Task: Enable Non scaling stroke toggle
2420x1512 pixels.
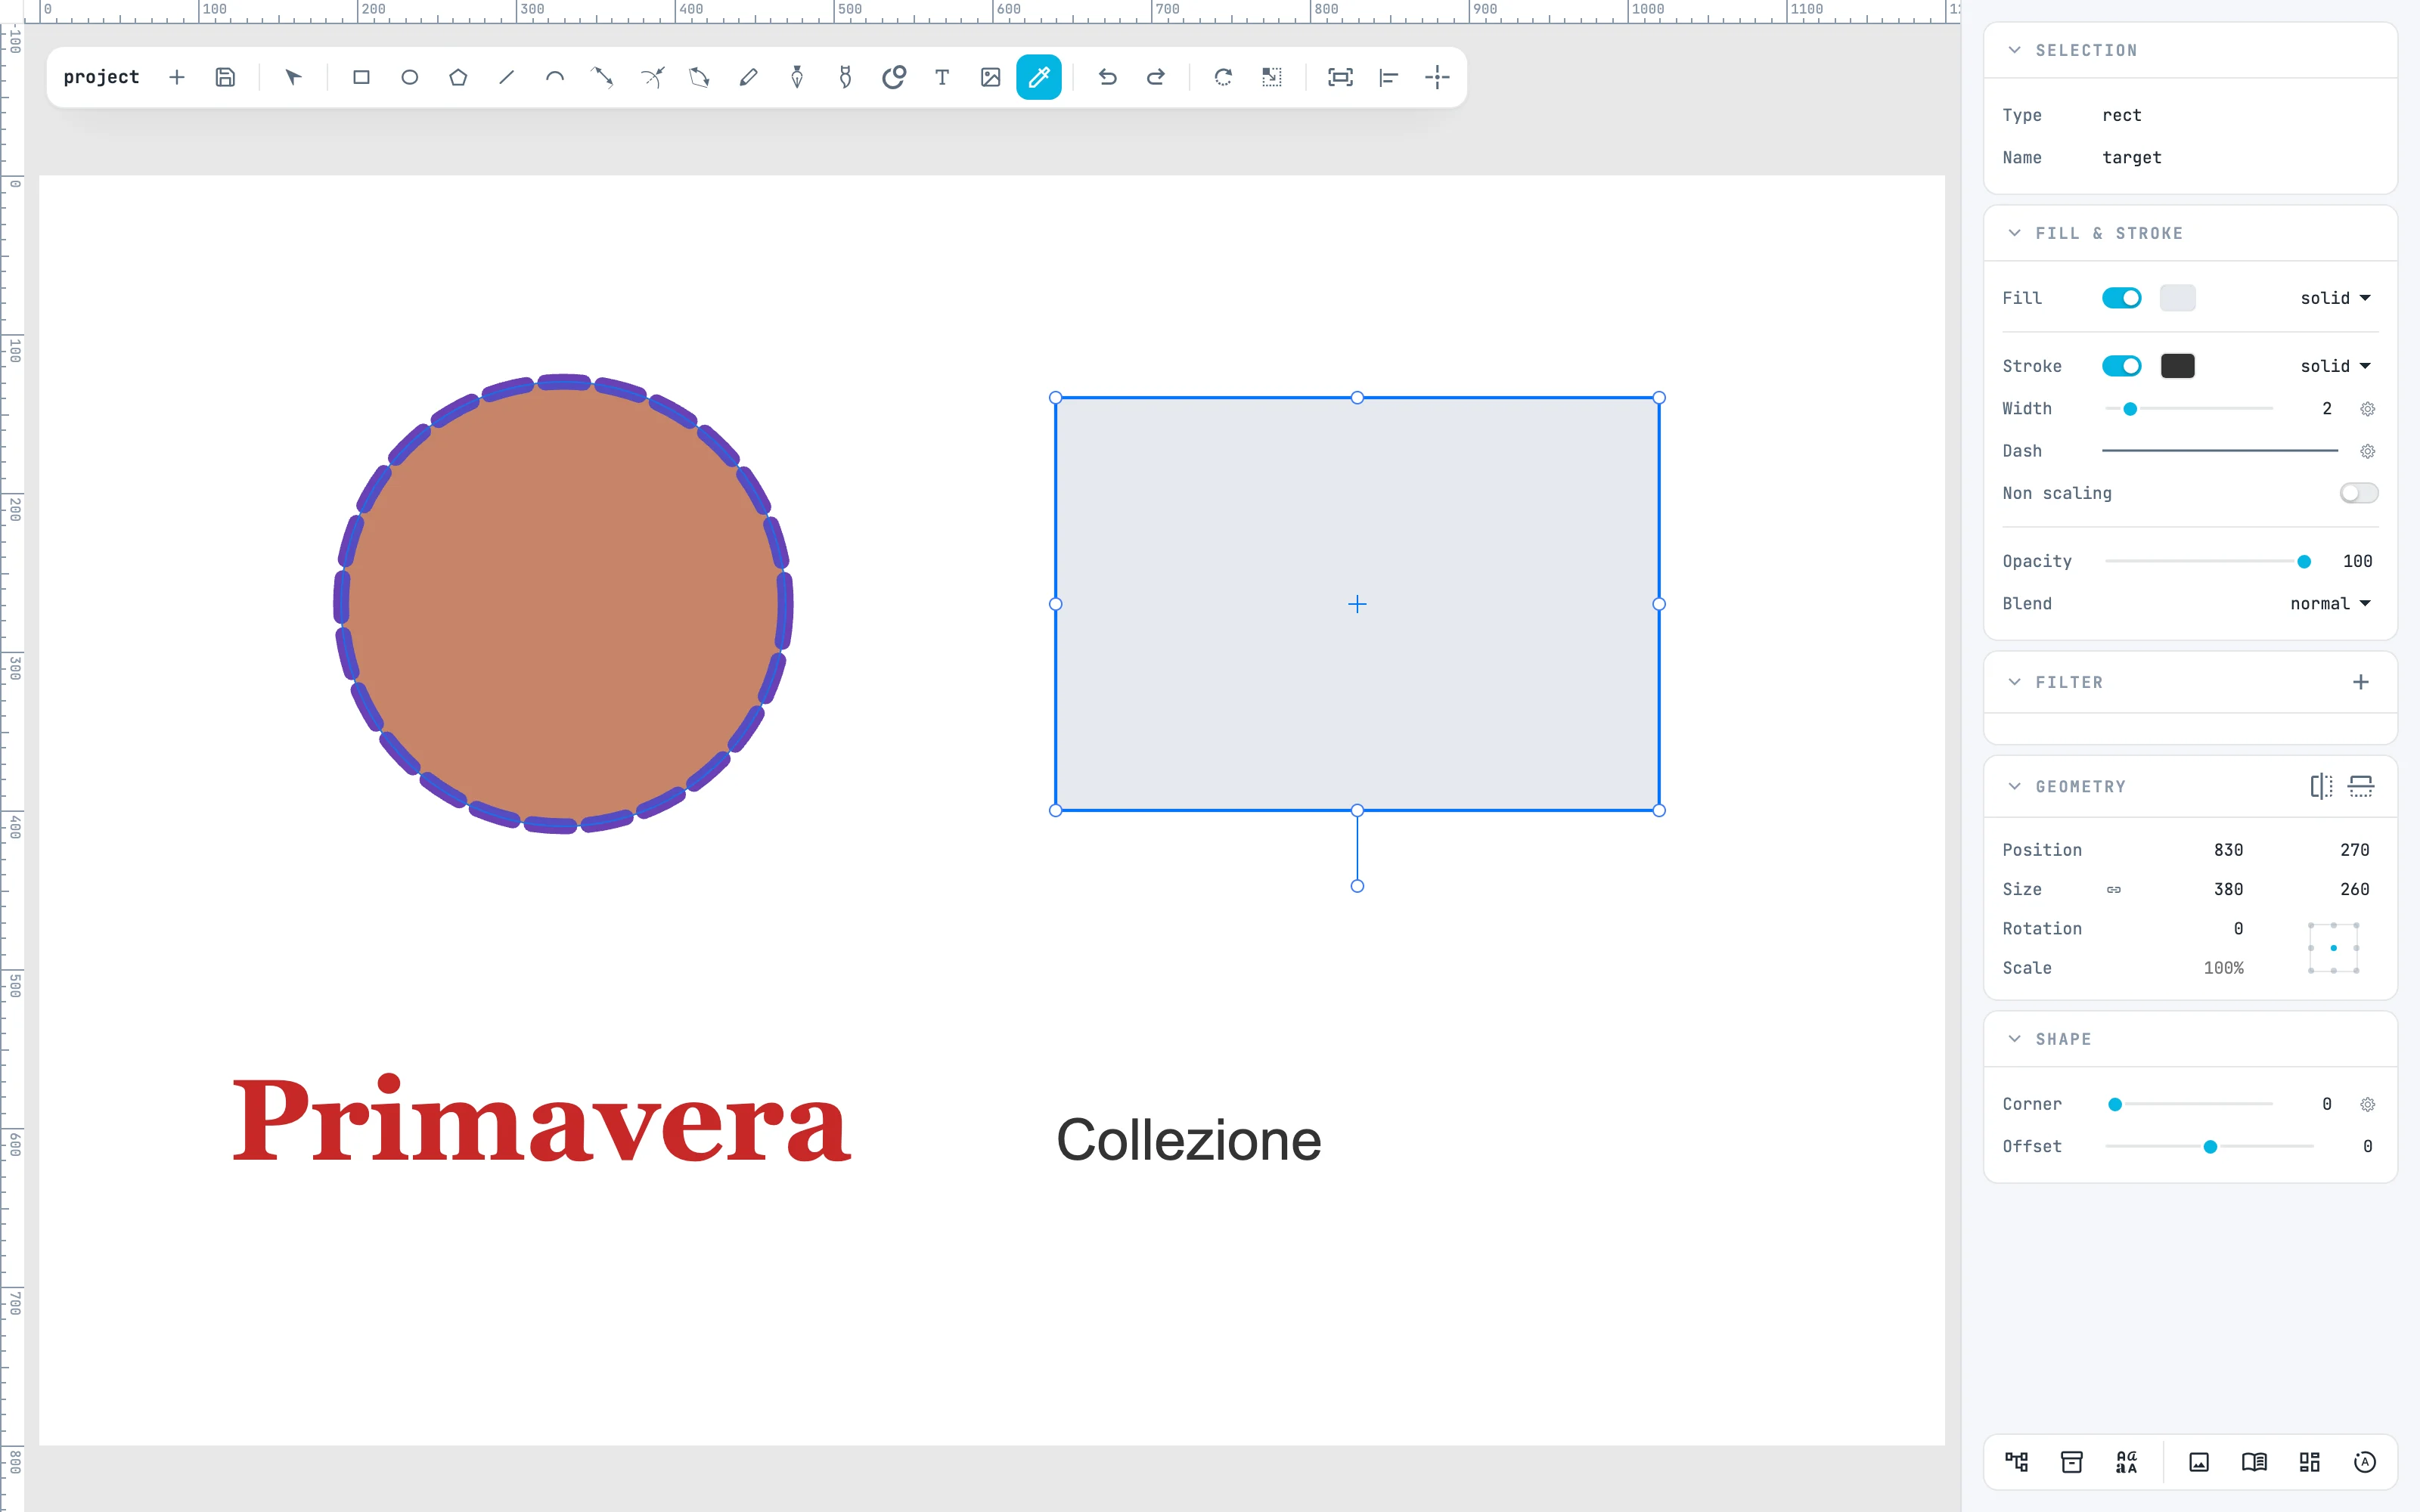Action: coord(2358,493)
